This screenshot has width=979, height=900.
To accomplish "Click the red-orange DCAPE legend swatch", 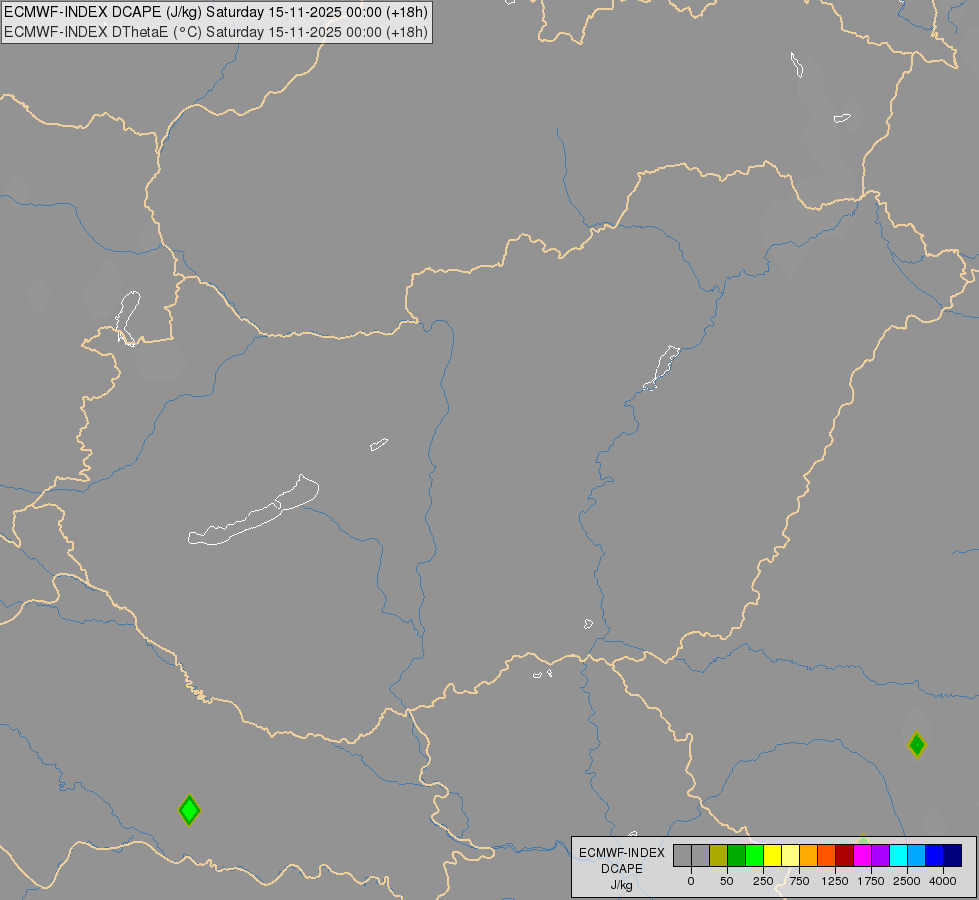I will click(827, 855).
